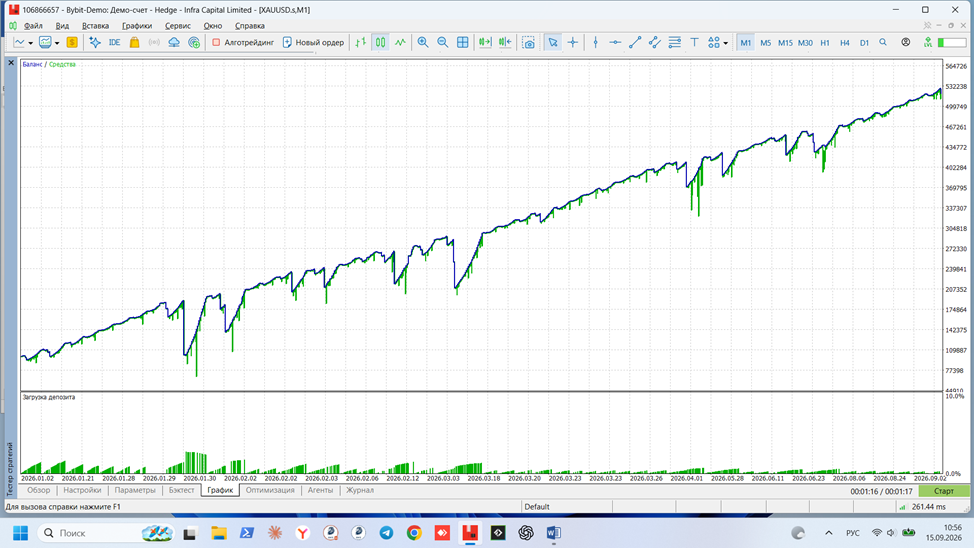The width and height of the screenshot is (974, 548).
Task: Enable chart auto scroll icon
Action: pyautogui.click(x=485, y=42)
